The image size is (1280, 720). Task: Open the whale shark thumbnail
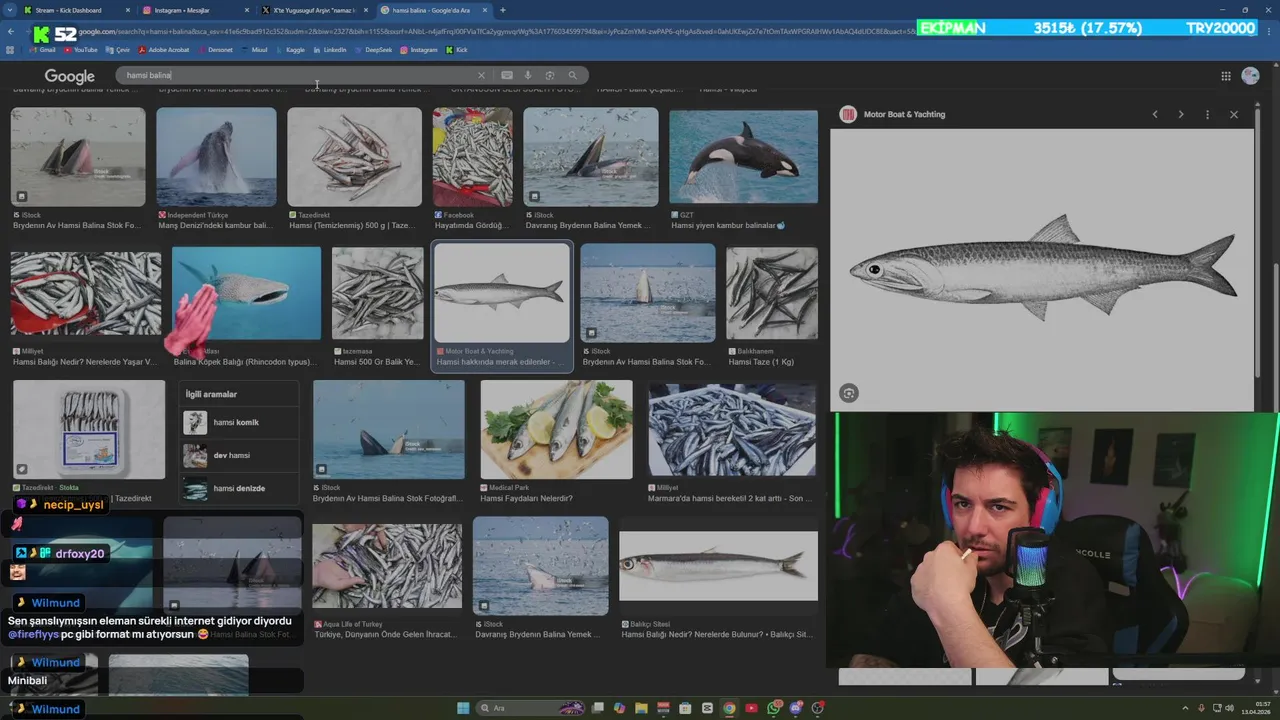(x=246, y=293)
